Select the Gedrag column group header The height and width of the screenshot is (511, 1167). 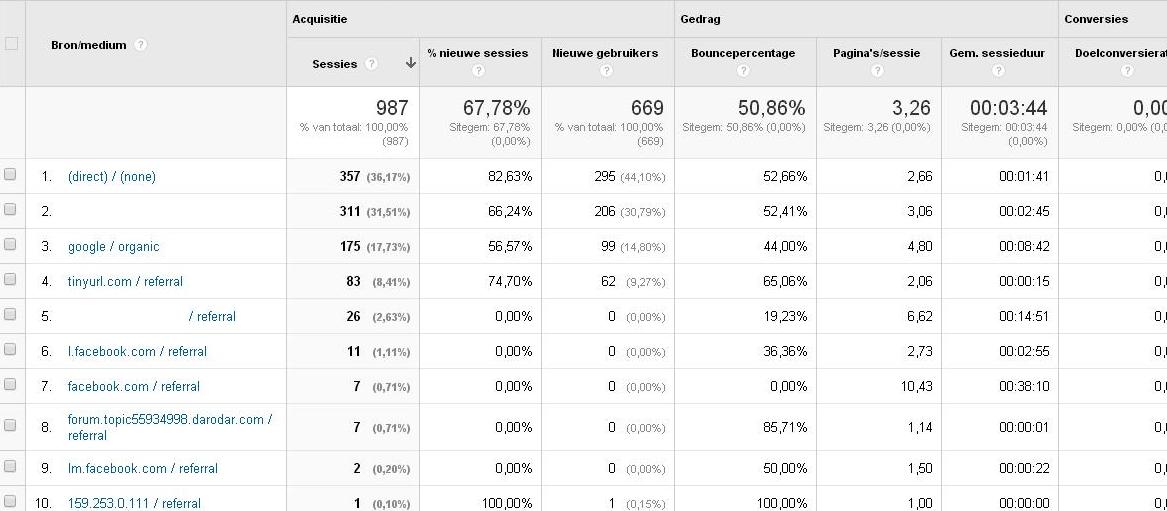[x=700, y=19]
